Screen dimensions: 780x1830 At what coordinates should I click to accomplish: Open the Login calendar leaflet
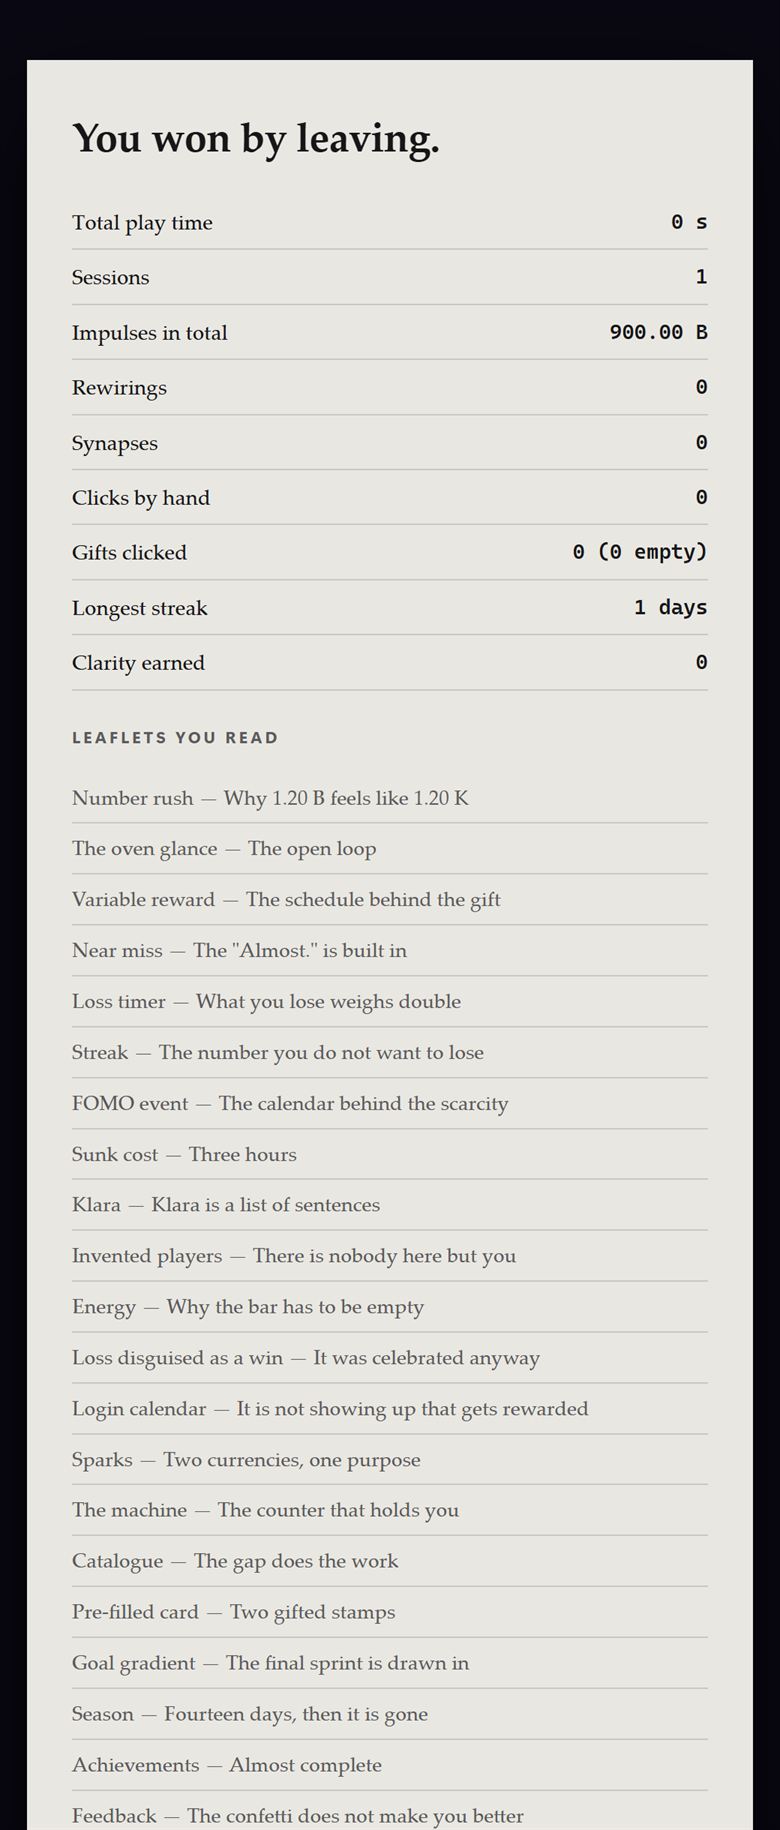(390, 1409)
